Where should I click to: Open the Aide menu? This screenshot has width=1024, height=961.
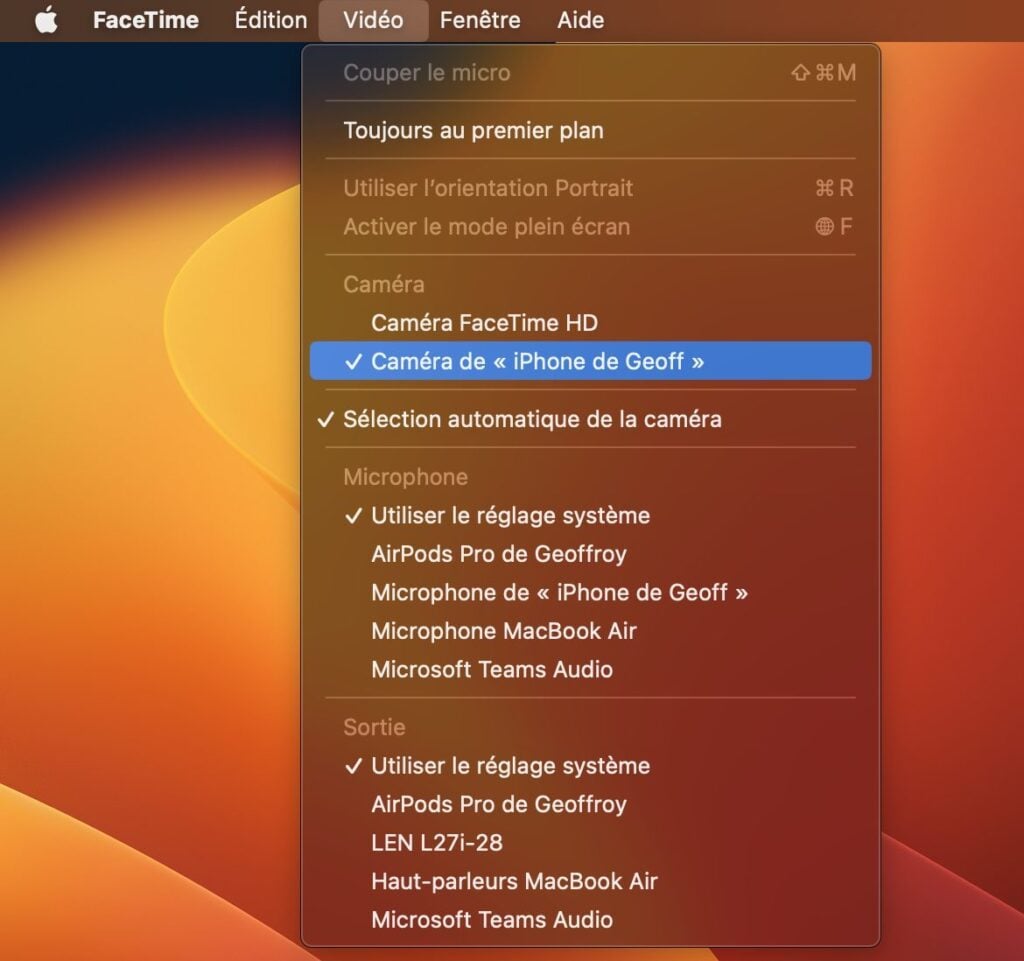(581, 20)
